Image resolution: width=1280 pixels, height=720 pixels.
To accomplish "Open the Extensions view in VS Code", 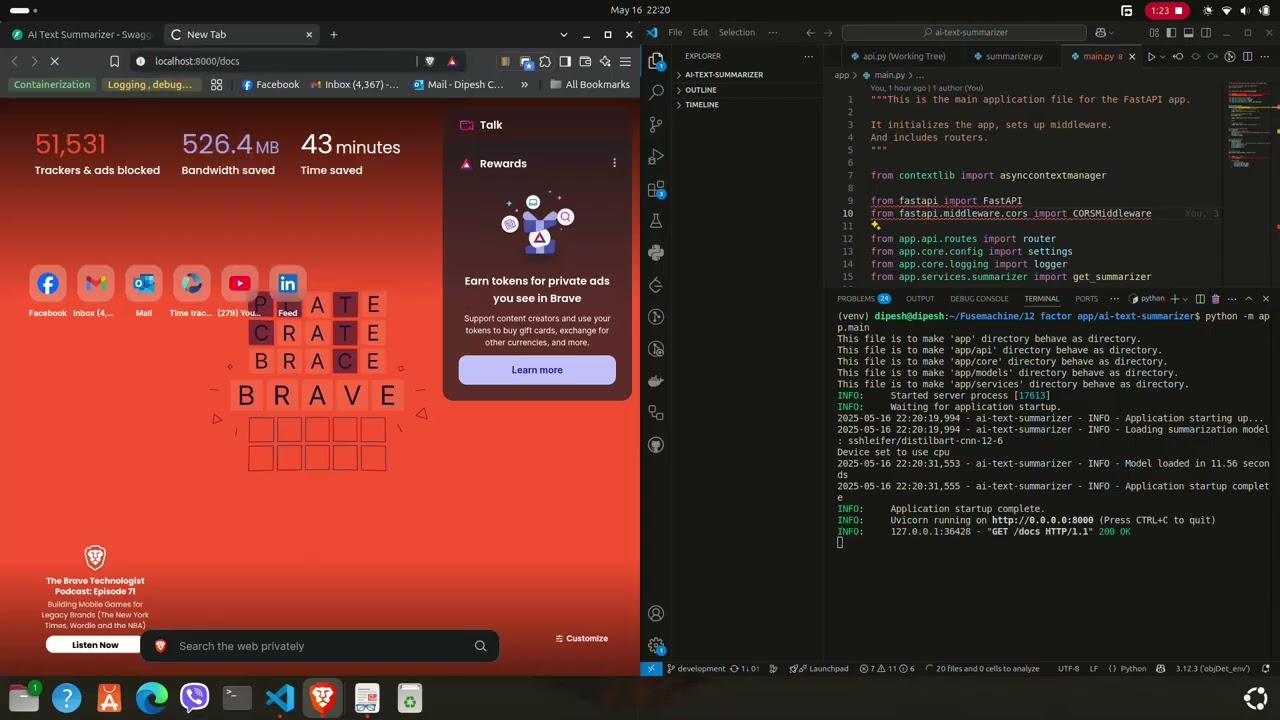I will (x=656, y=189).
